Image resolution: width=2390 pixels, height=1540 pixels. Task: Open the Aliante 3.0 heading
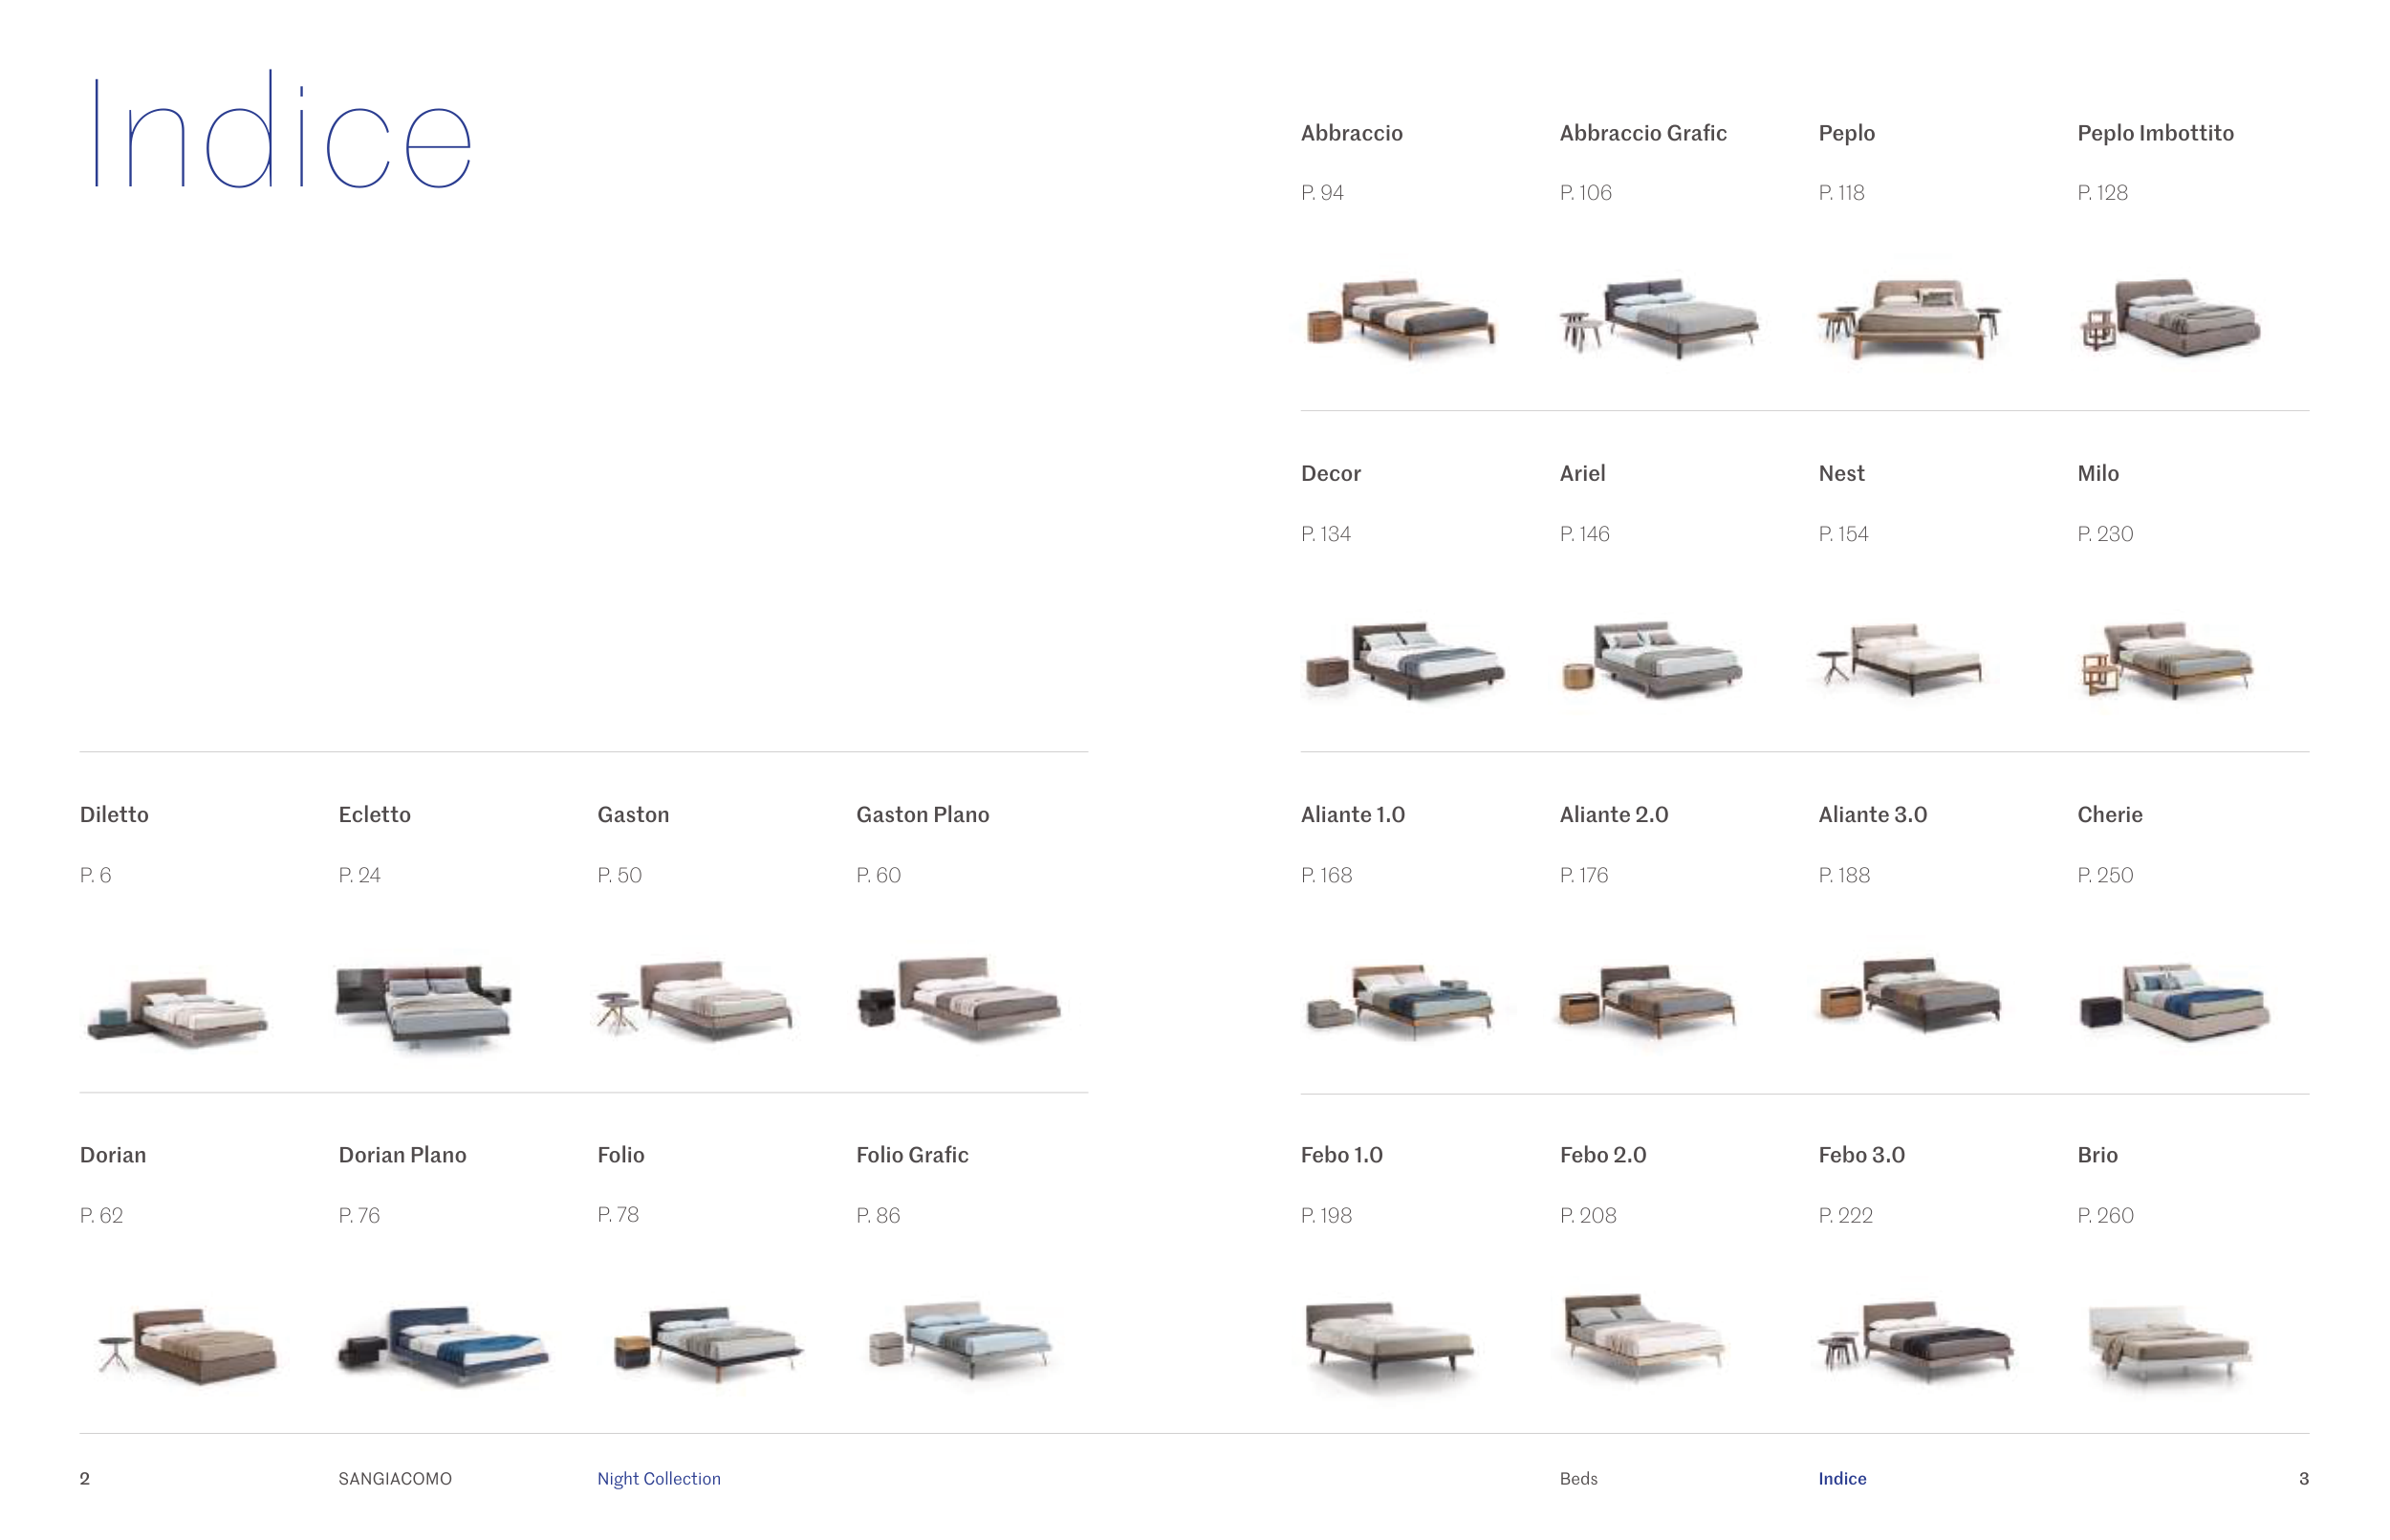[1872, 814]
